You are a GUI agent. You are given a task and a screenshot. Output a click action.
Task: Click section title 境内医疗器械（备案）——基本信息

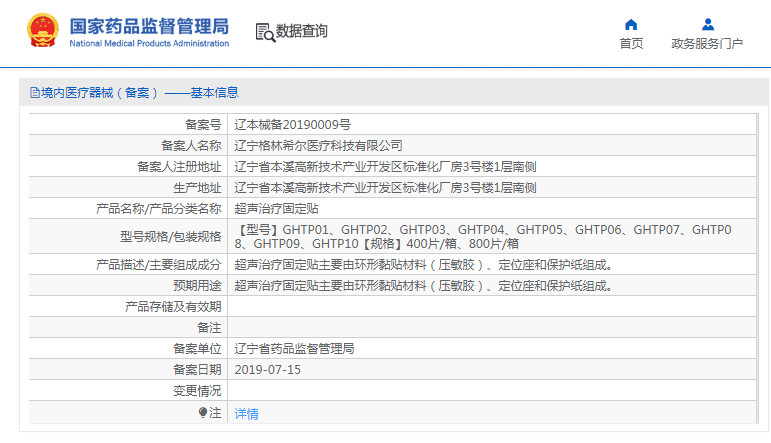coord(140,92)
